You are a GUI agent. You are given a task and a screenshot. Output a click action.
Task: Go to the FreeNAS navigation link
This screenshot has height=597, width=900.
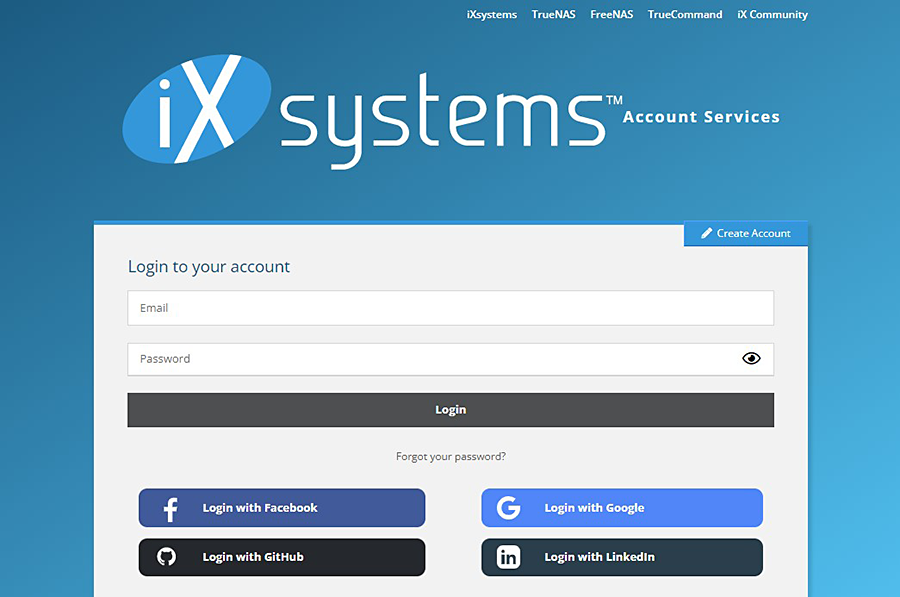[x=611, y=15]
